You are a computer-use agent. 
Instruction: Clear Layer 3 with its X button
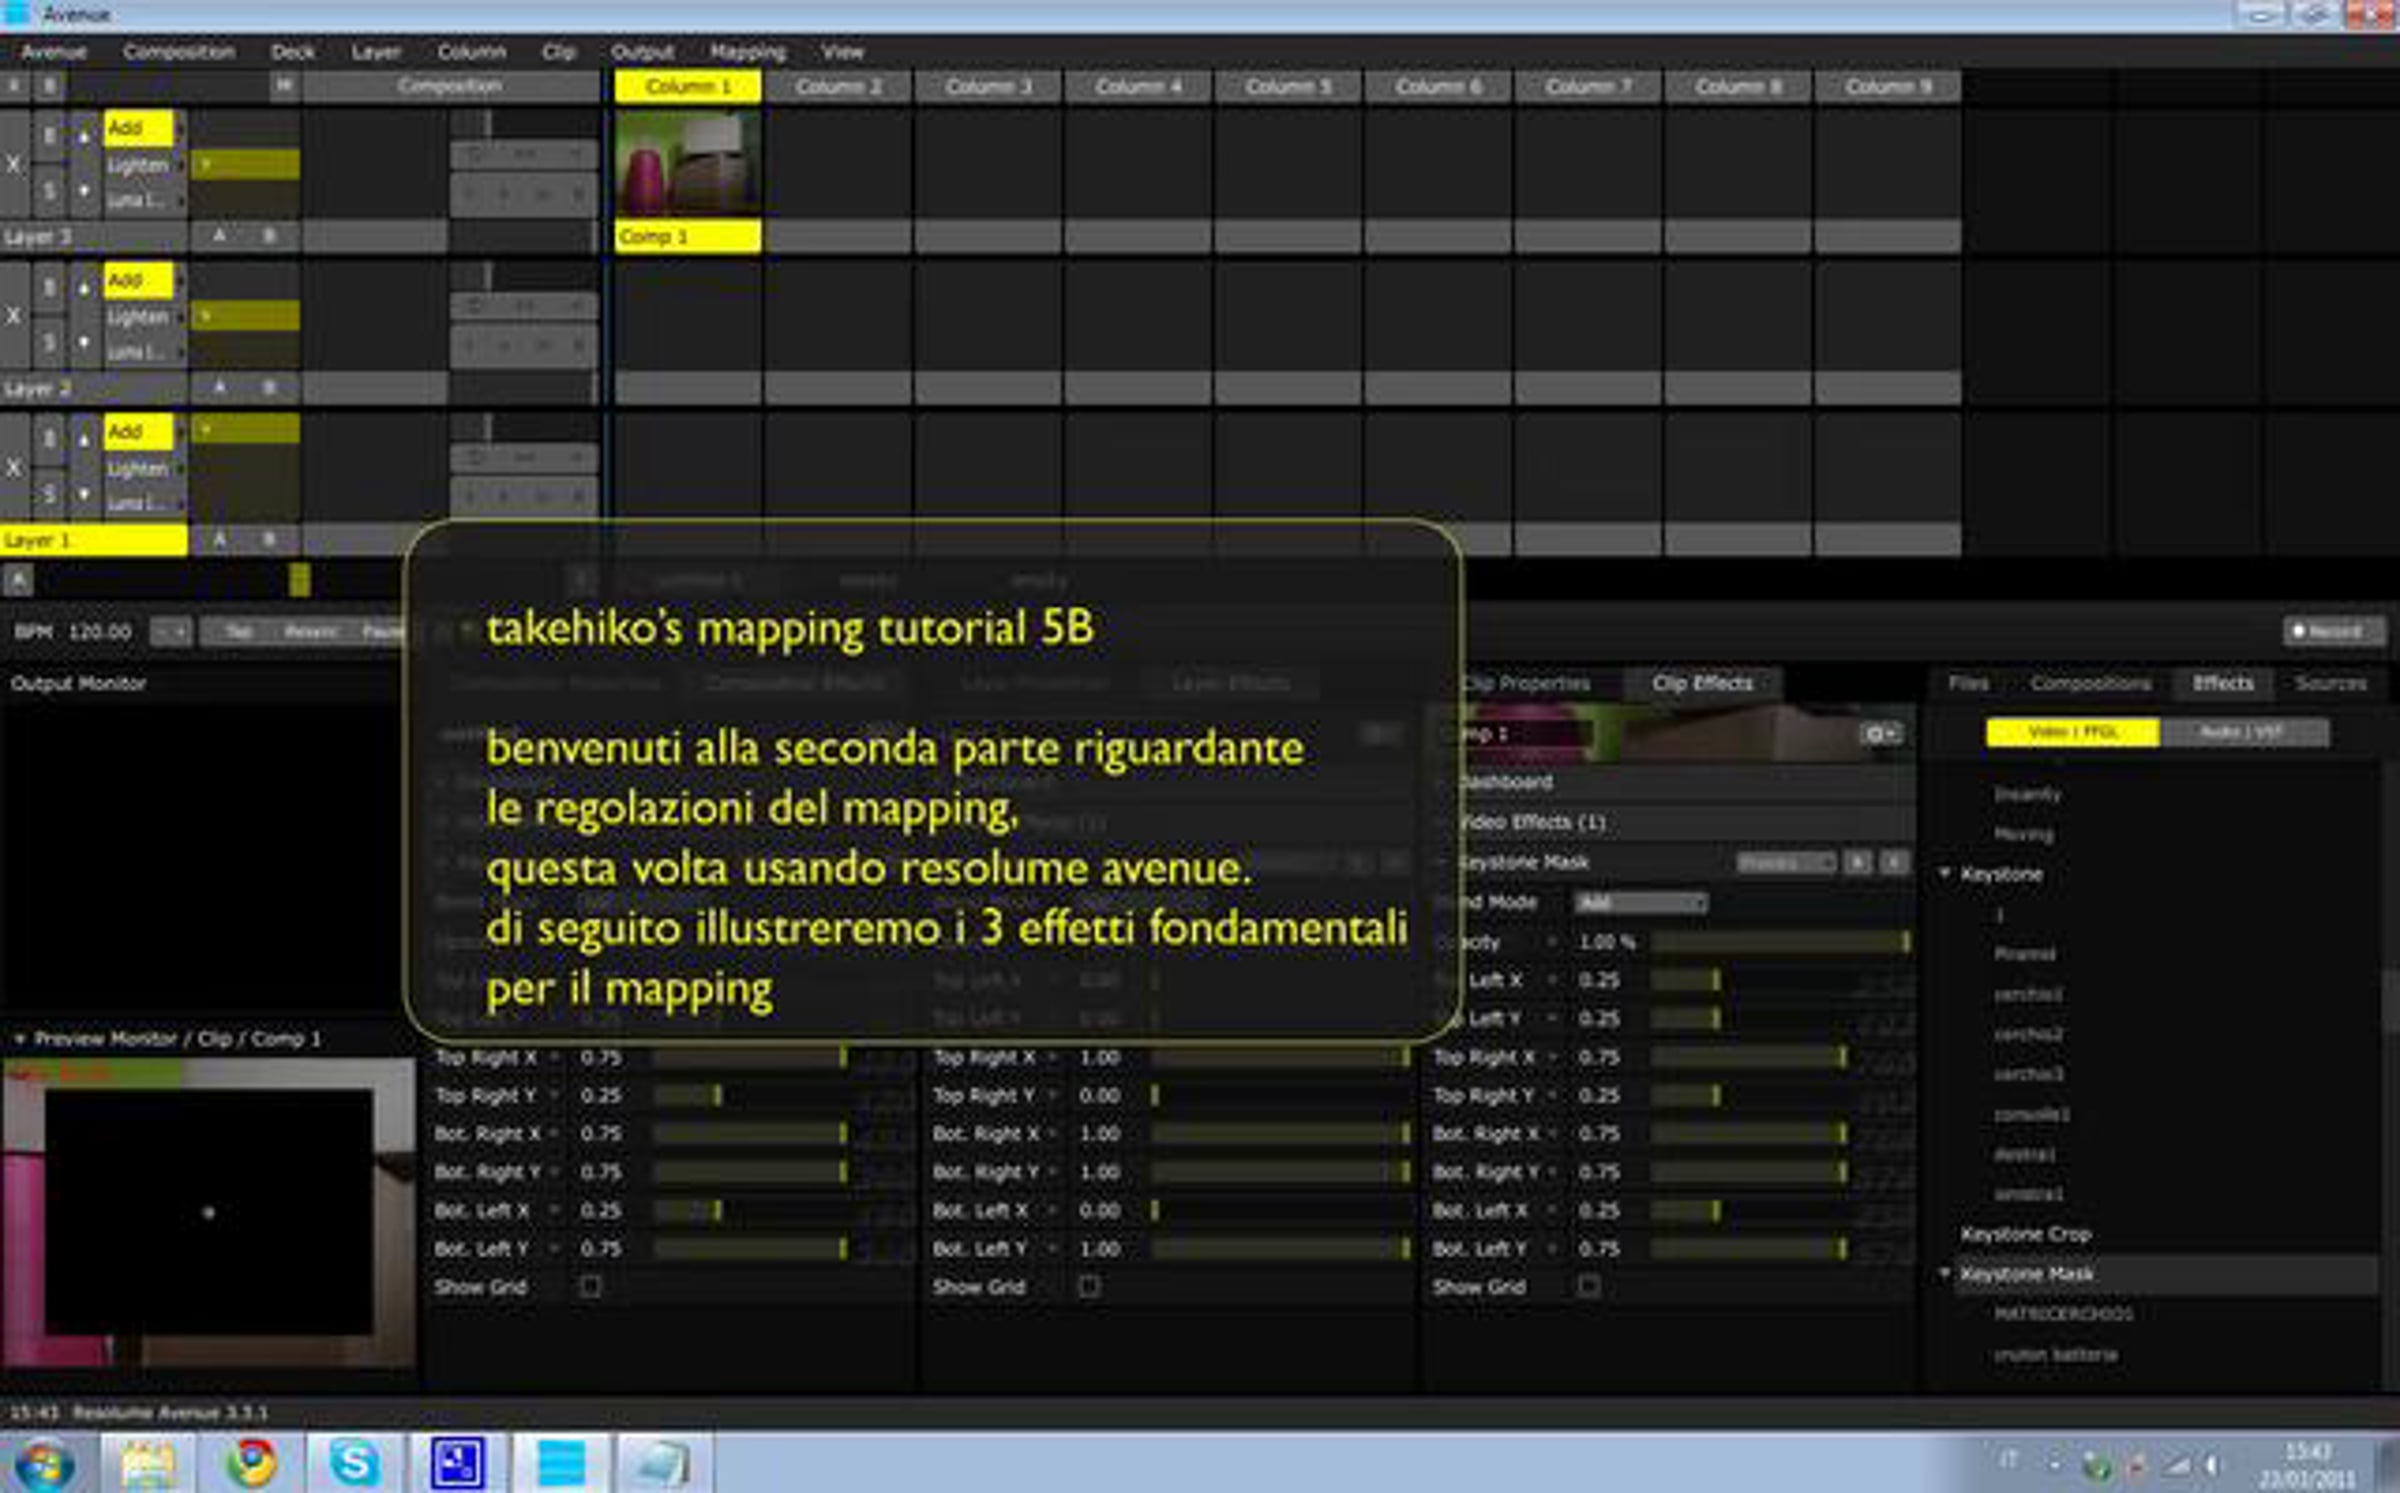coord(14,164)
